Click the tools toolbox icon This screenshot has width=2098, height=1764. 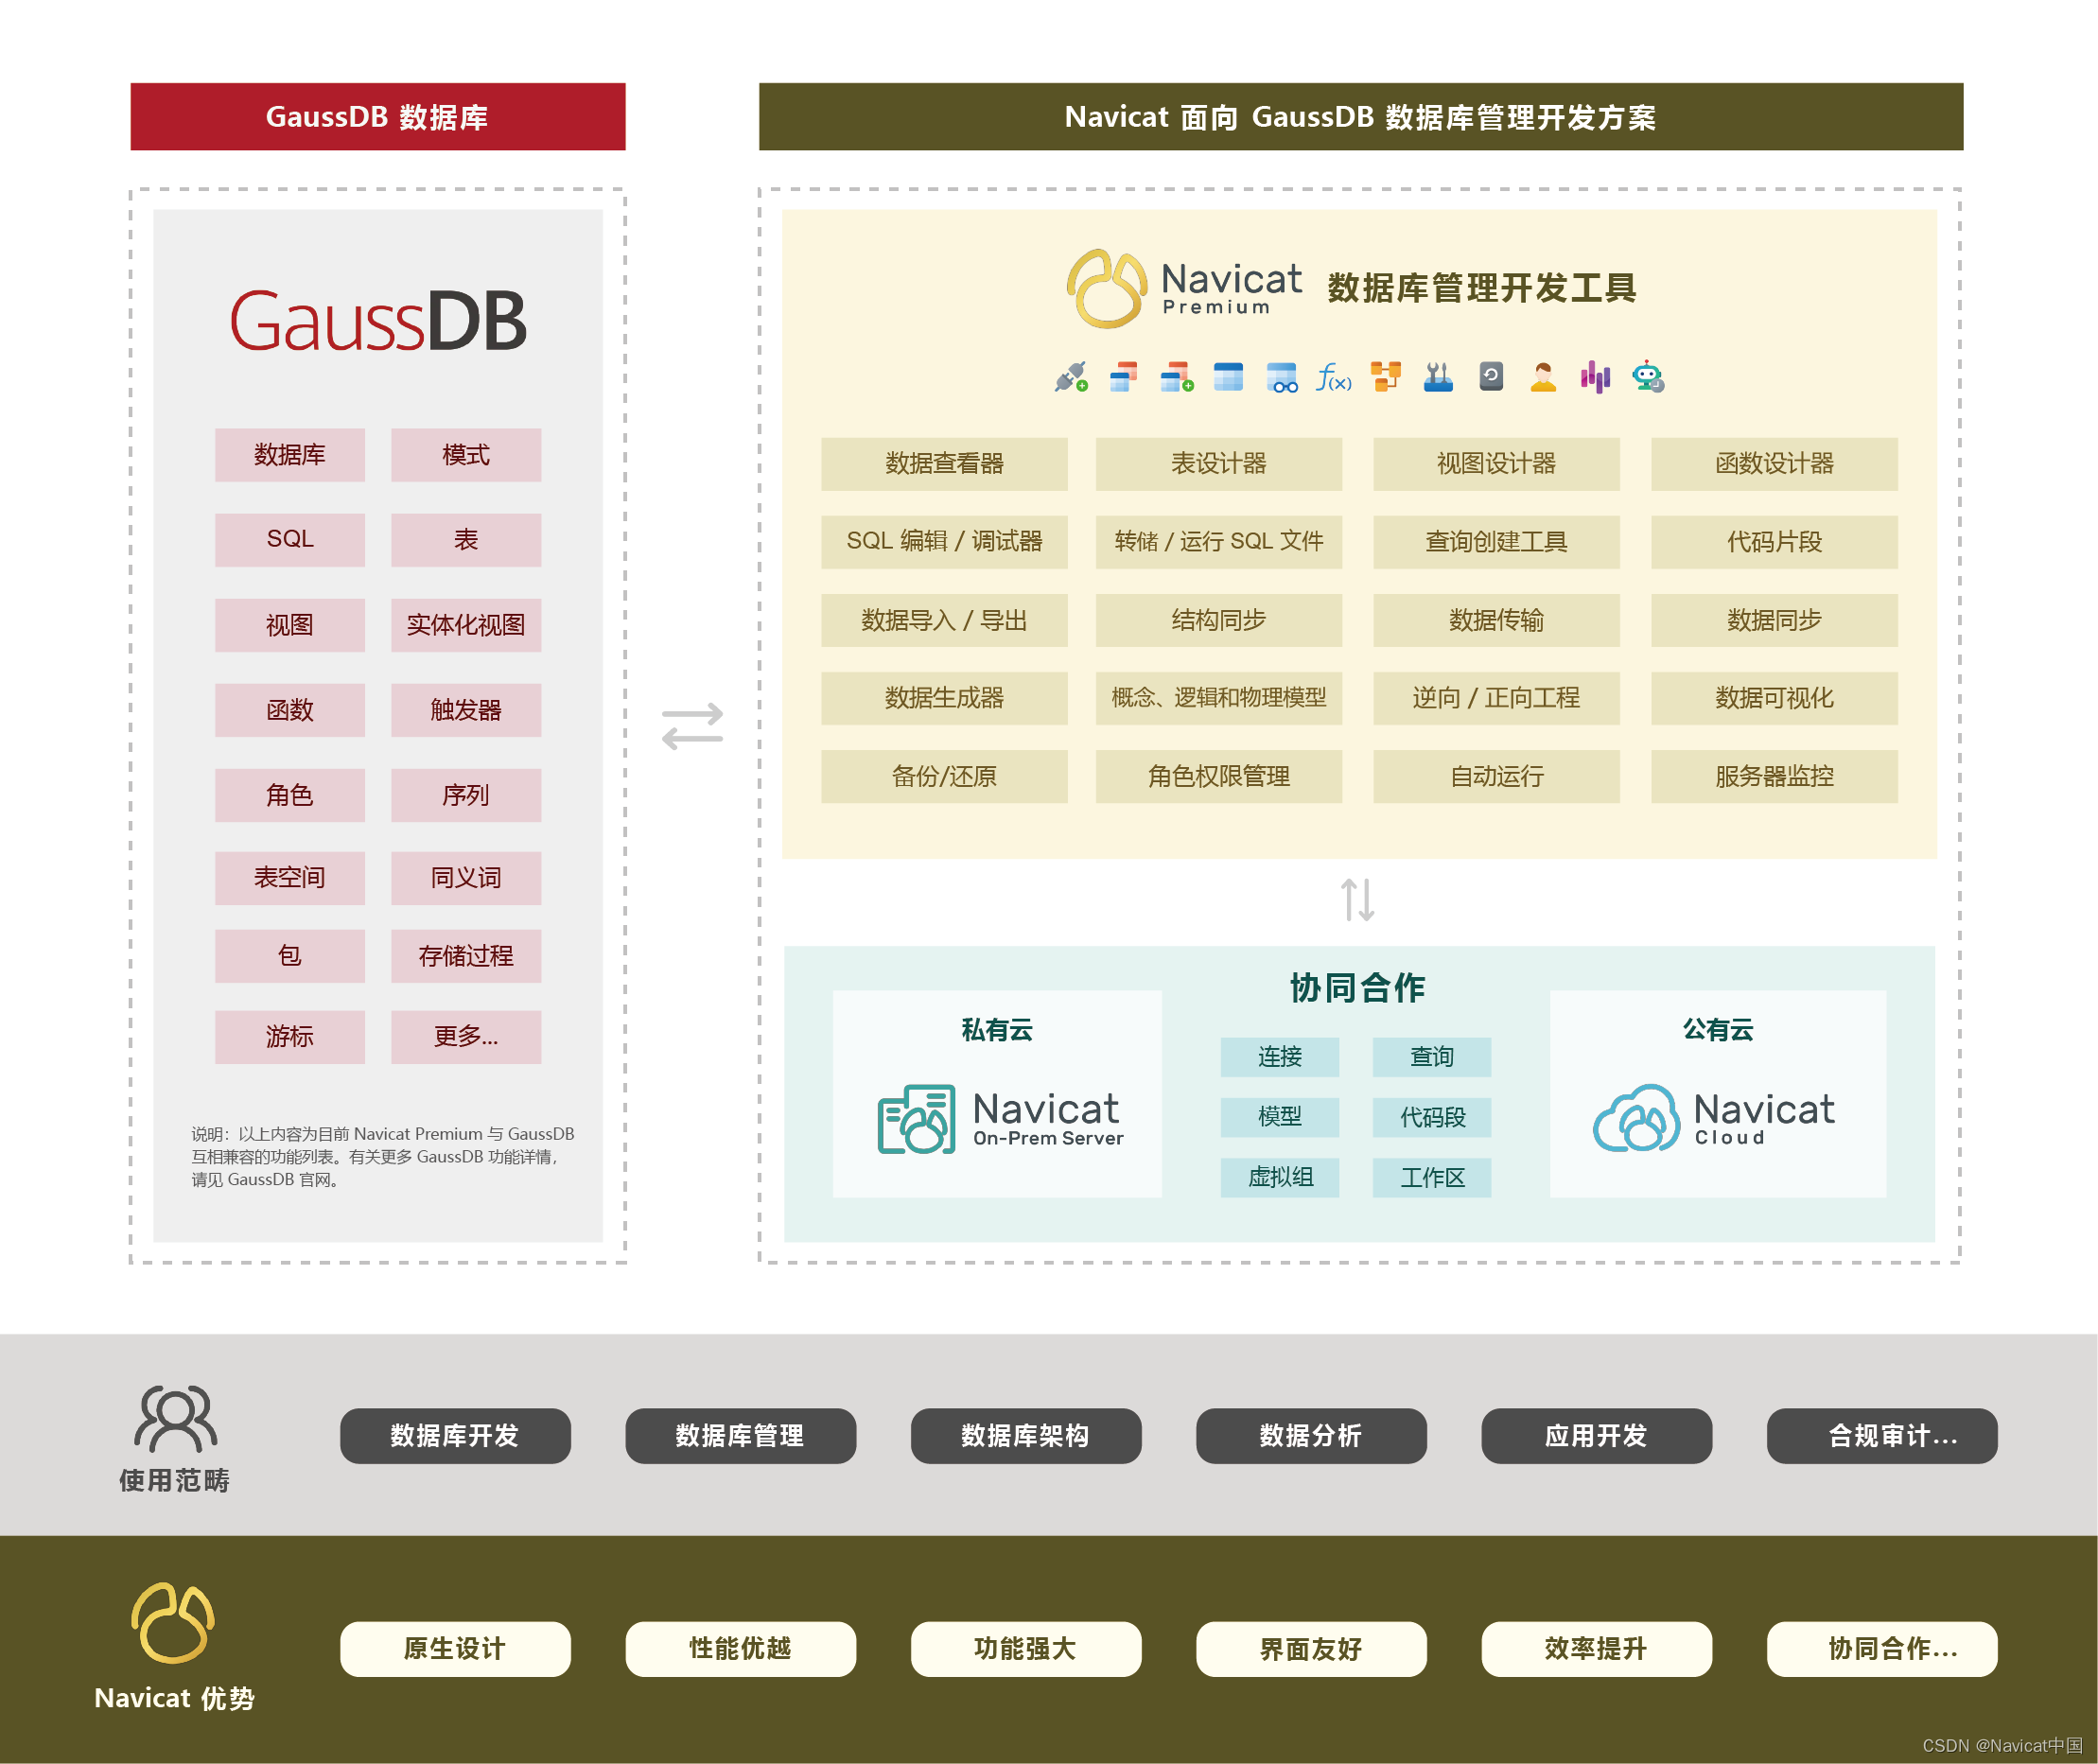1438,377
